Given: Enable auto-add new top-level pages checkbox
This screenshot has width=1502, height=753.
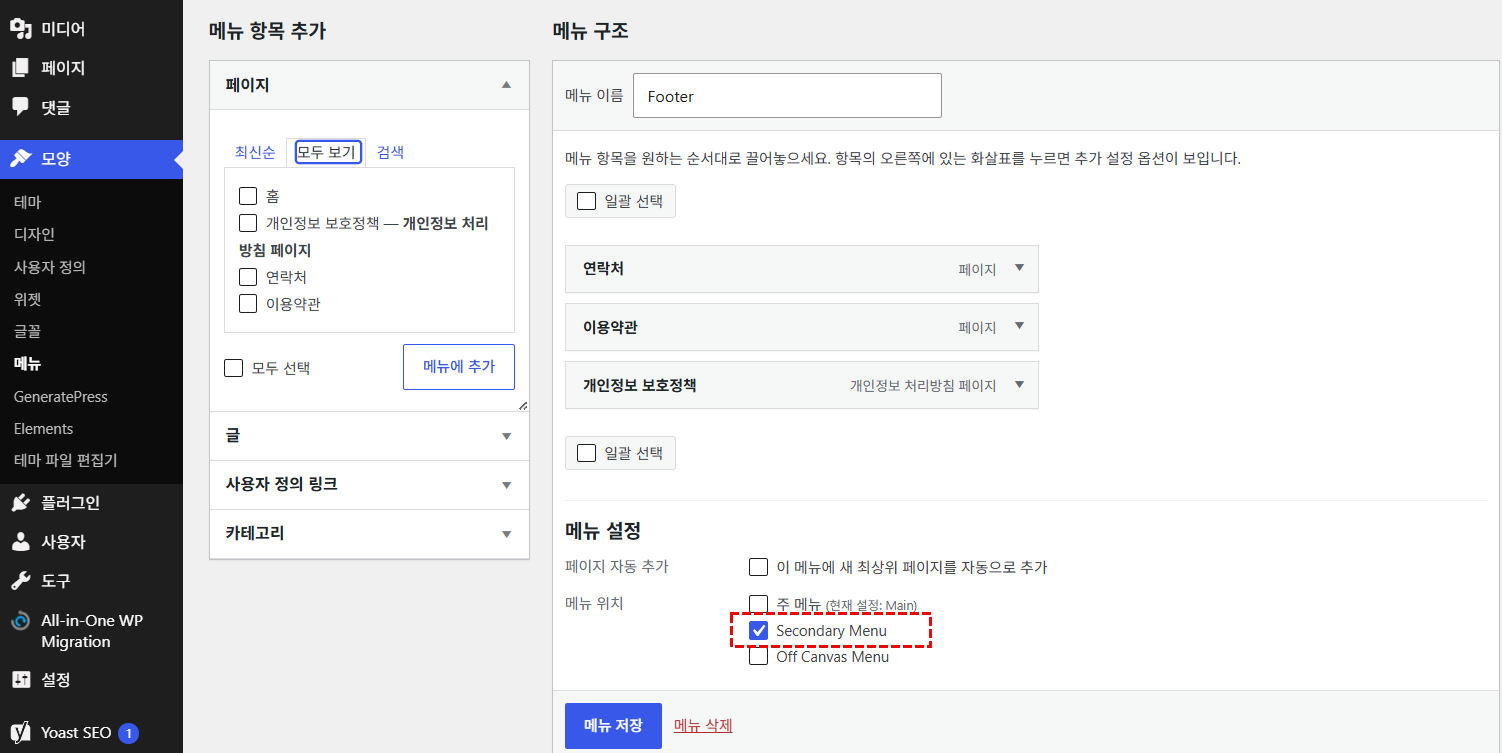Looking at the screenshot, I should click(759, 567).
